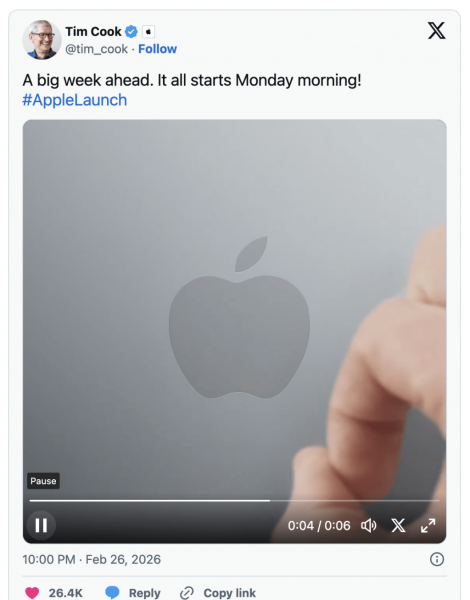Open video on X via player icon

pyautogui.click(x=398, y=525)
